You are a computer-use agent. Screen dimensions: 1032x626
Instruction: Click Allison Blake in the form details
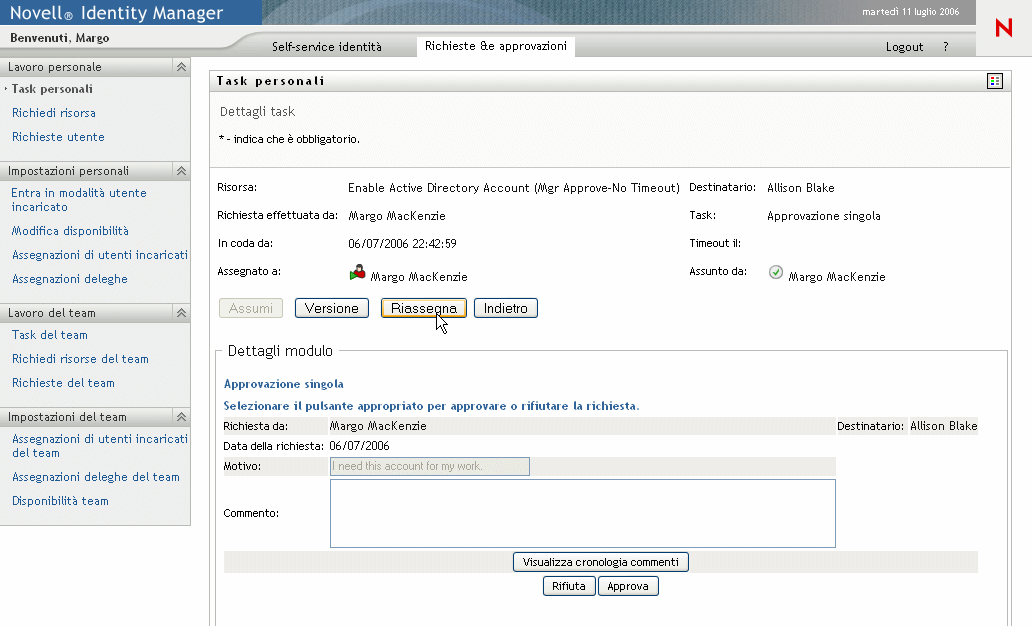[943, 427]
